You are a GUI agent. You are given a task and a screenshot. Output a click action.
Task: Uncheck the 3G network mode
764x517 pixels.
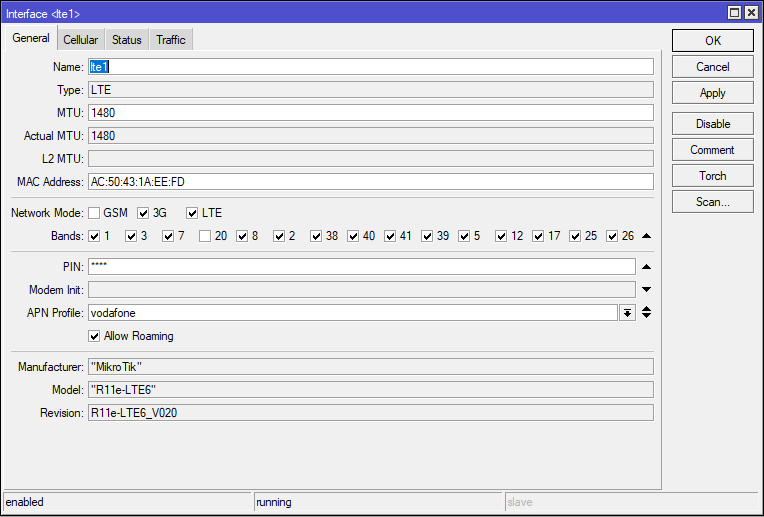click(143, 213)
